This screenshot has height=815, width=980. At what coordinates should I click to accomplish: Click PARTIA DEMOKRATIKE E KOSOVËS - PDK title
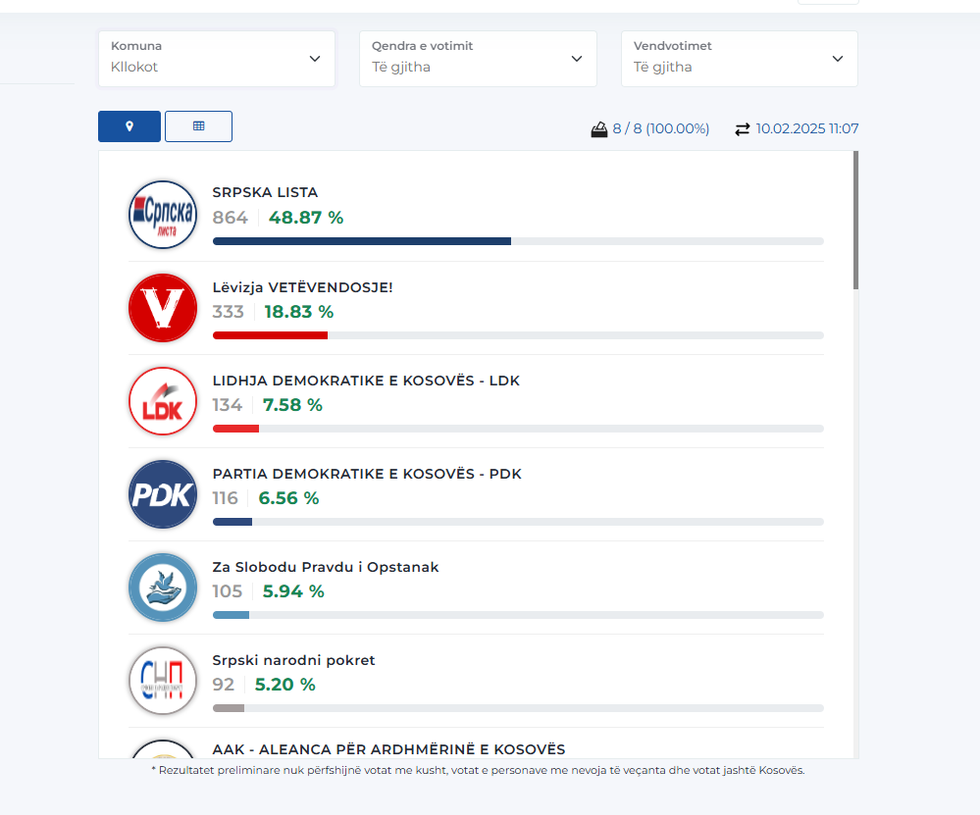[367, 474]
